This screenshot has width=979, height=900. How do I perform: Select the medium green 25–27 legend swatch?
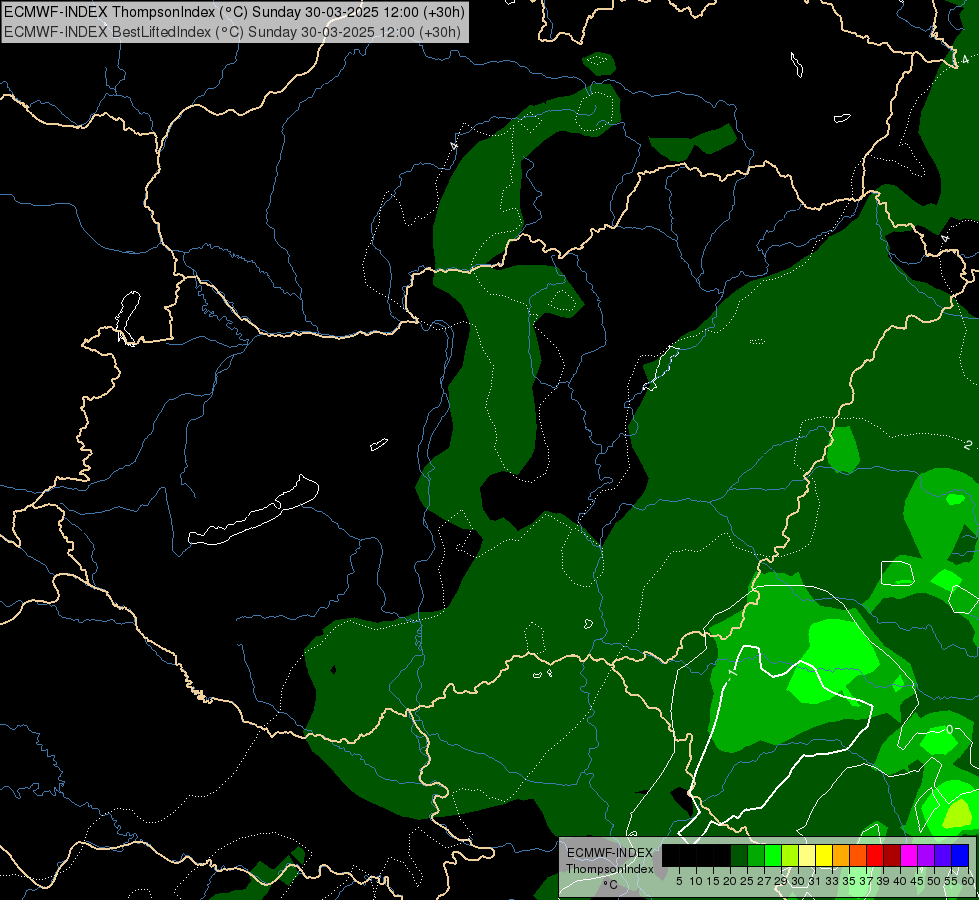(x=755, y=856)
